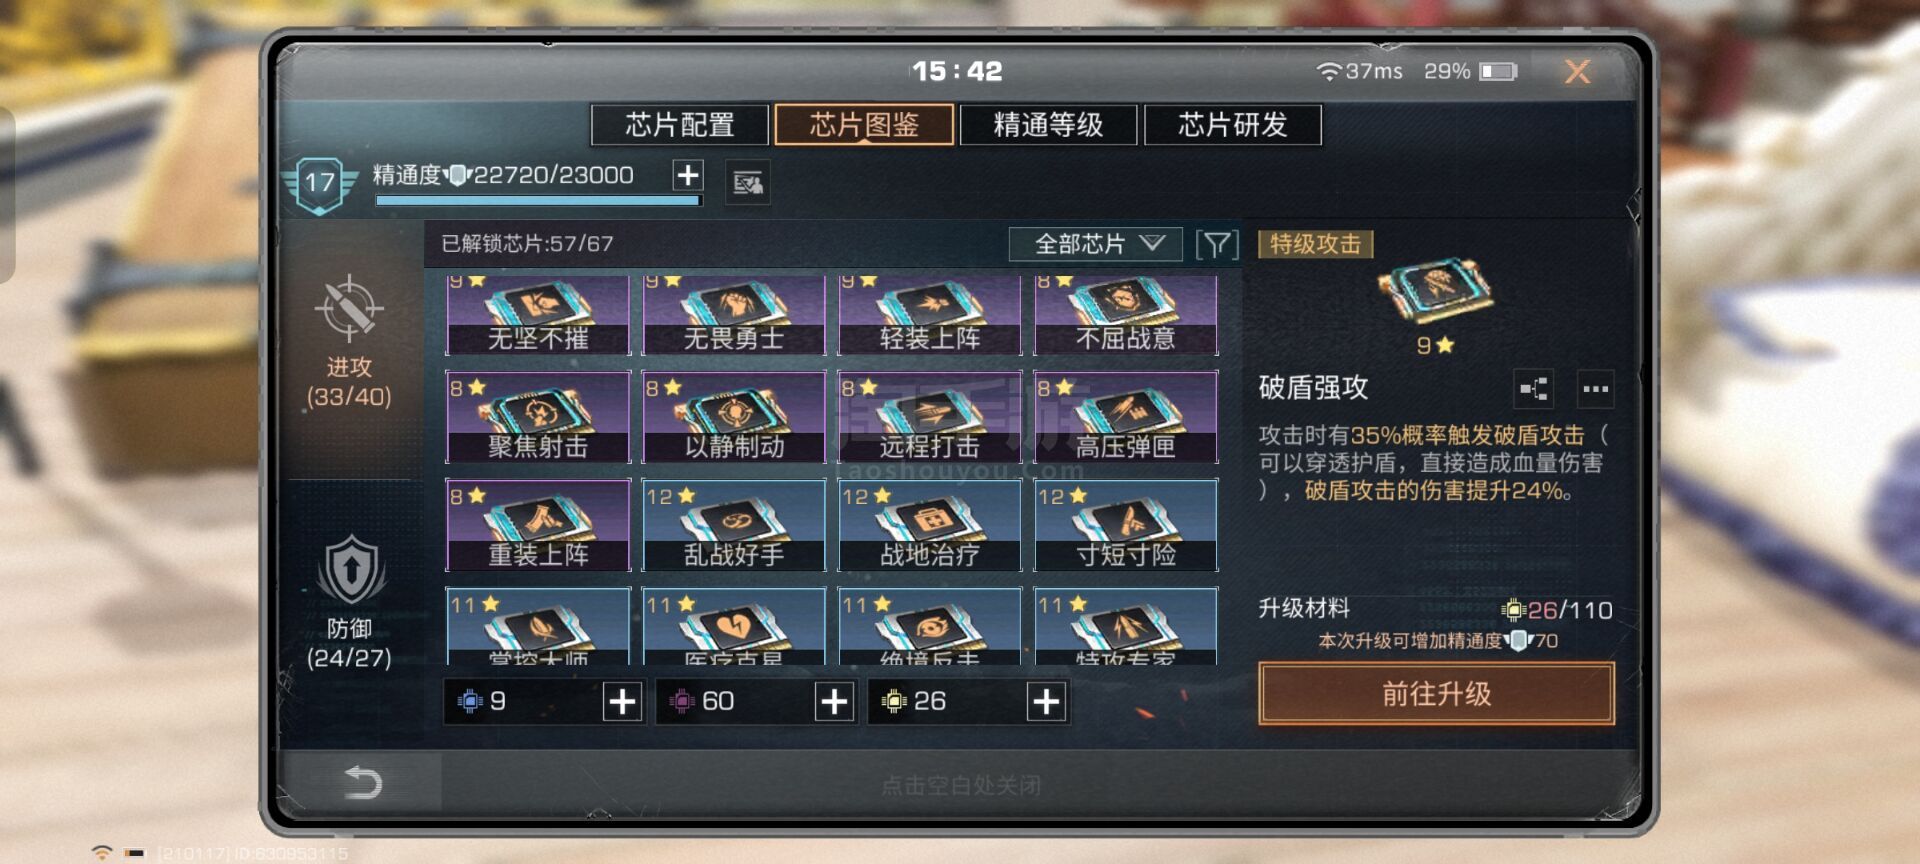Open the mastery info card icon
The width and height of the screenshot is (1920, 864).
pos(747,183)
